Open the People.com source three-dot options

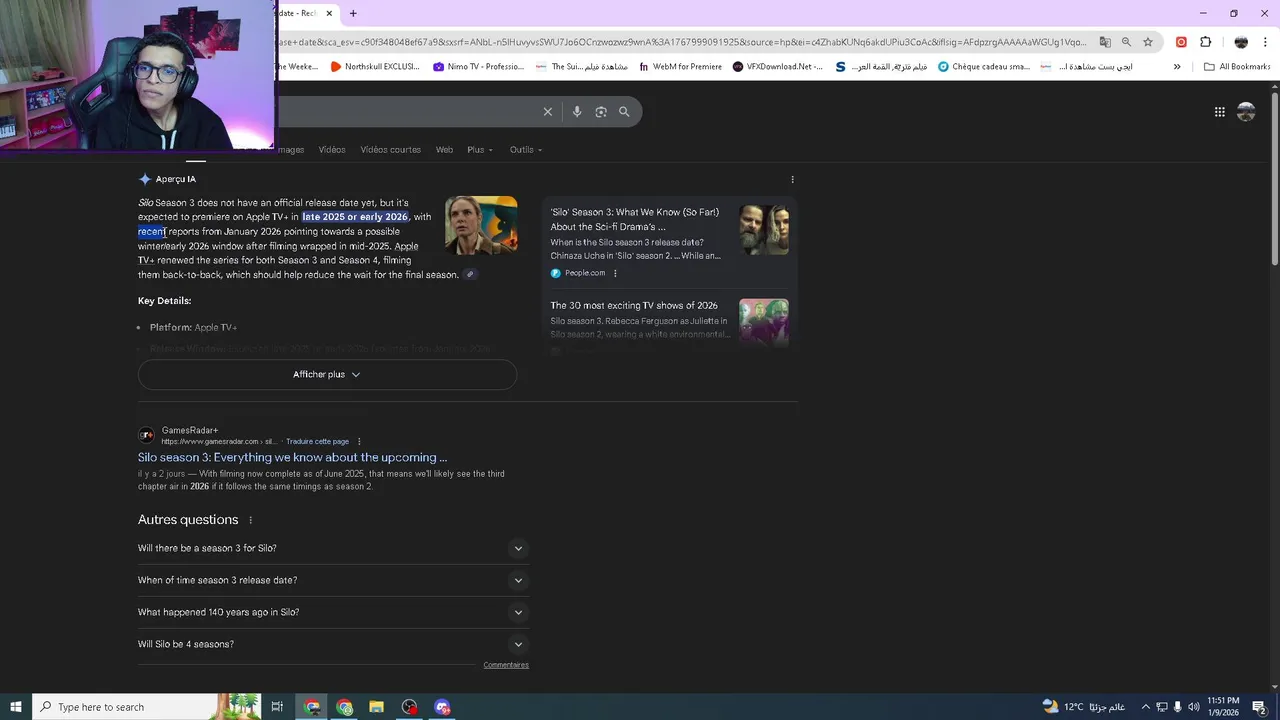click(615, 273)
